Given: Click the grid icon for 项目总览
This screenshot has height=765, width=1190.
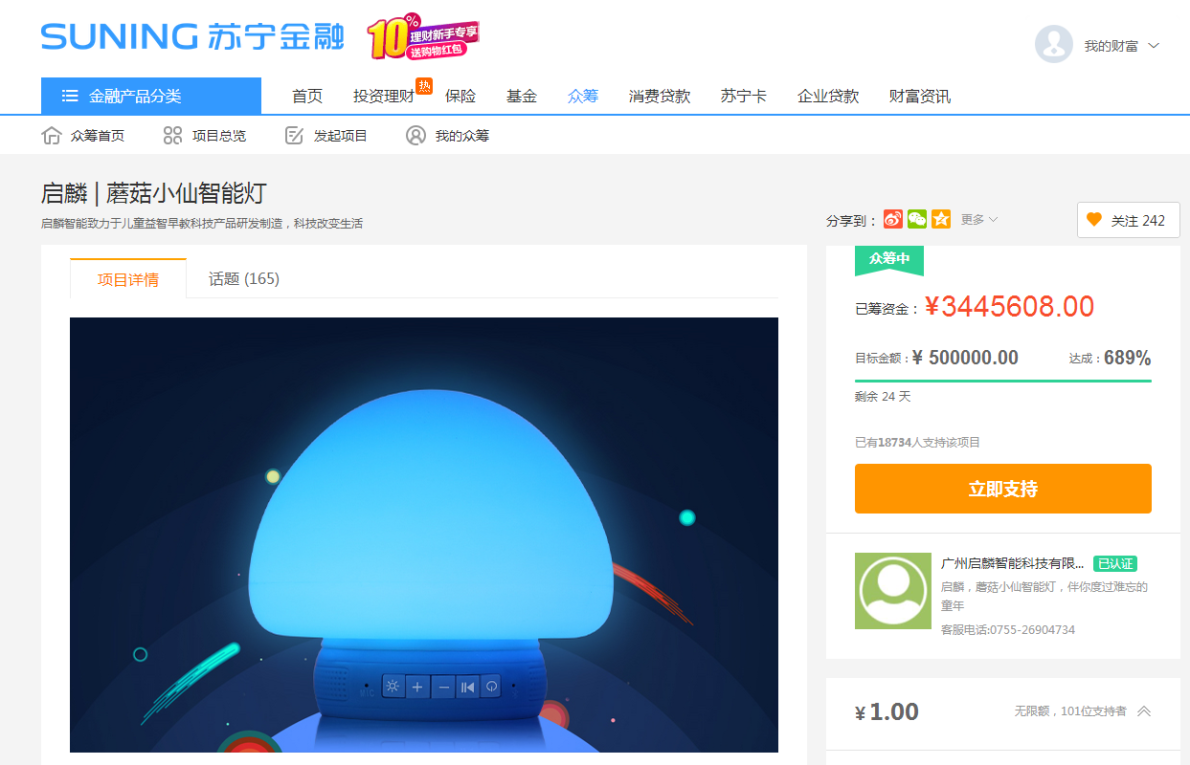Looking at the screenshot, I should (x=172, y=136).
